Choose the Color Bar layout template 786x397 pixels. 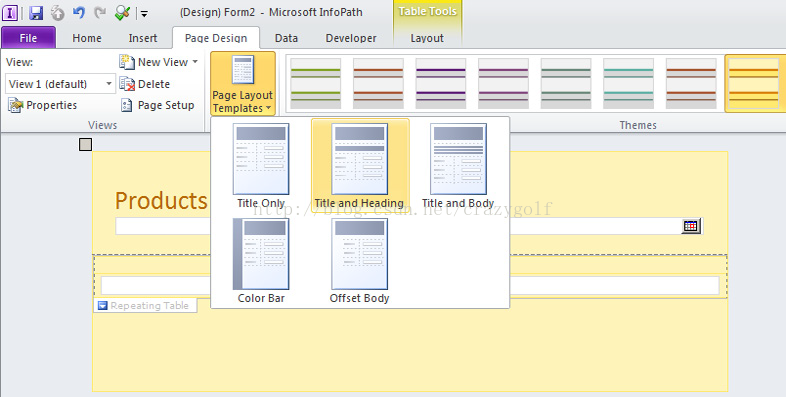pyautogui.click(x=261, y=261)
